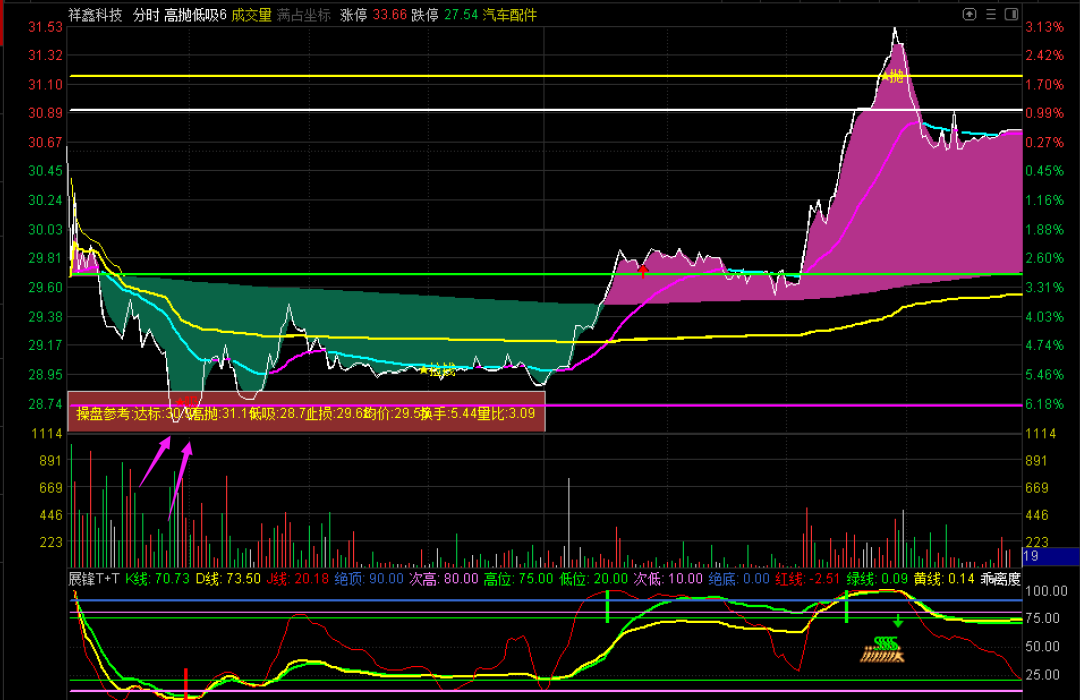Click the D线: 73.50 value
Screen dimensions: 1080x700
pyautogui.click(x=229, y=579)
